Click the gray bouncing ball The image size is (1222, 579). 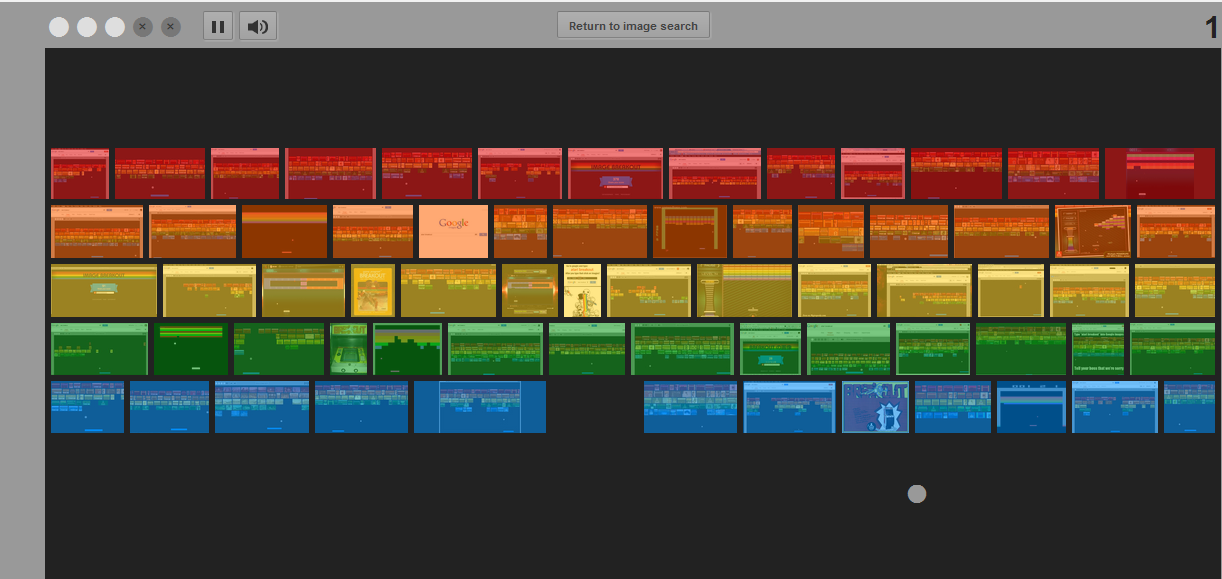(916, 493)
